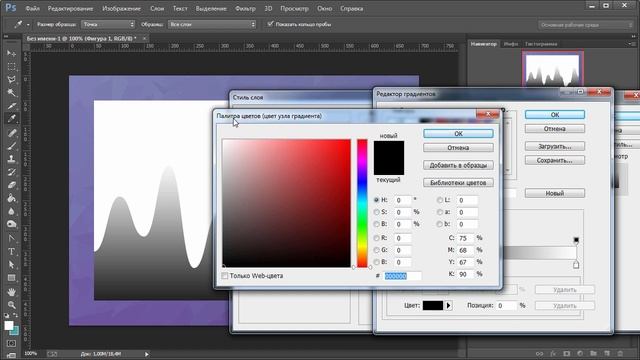
Task: Open the status bar info arrow
Action: pos(147,354)
